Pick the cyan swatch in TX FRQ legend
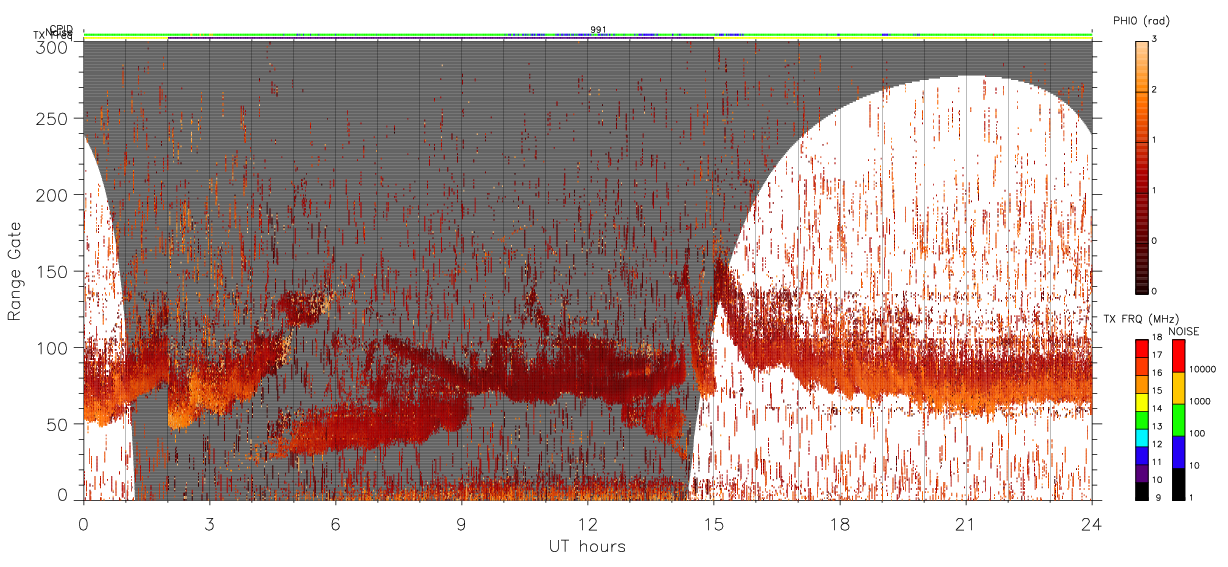 (1142, 438)
